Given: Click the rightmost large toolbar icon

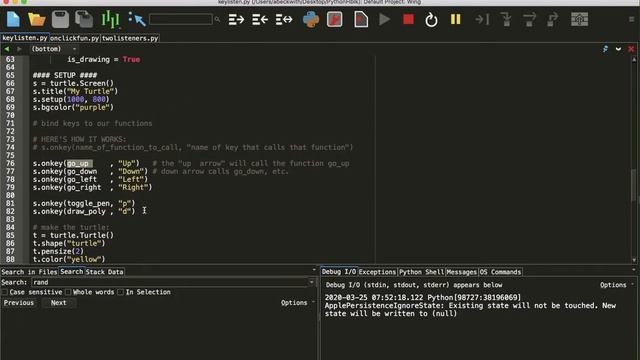Looking at the screenshot, I should [579, 19].
